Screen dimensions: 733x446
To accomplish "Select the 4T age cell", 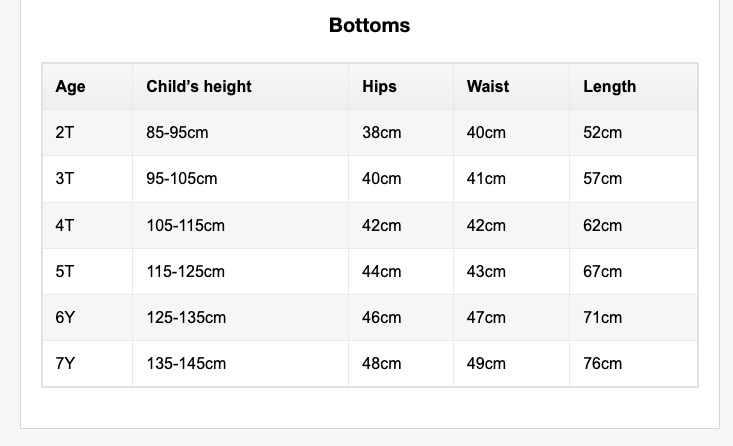I will pos(64,225).
